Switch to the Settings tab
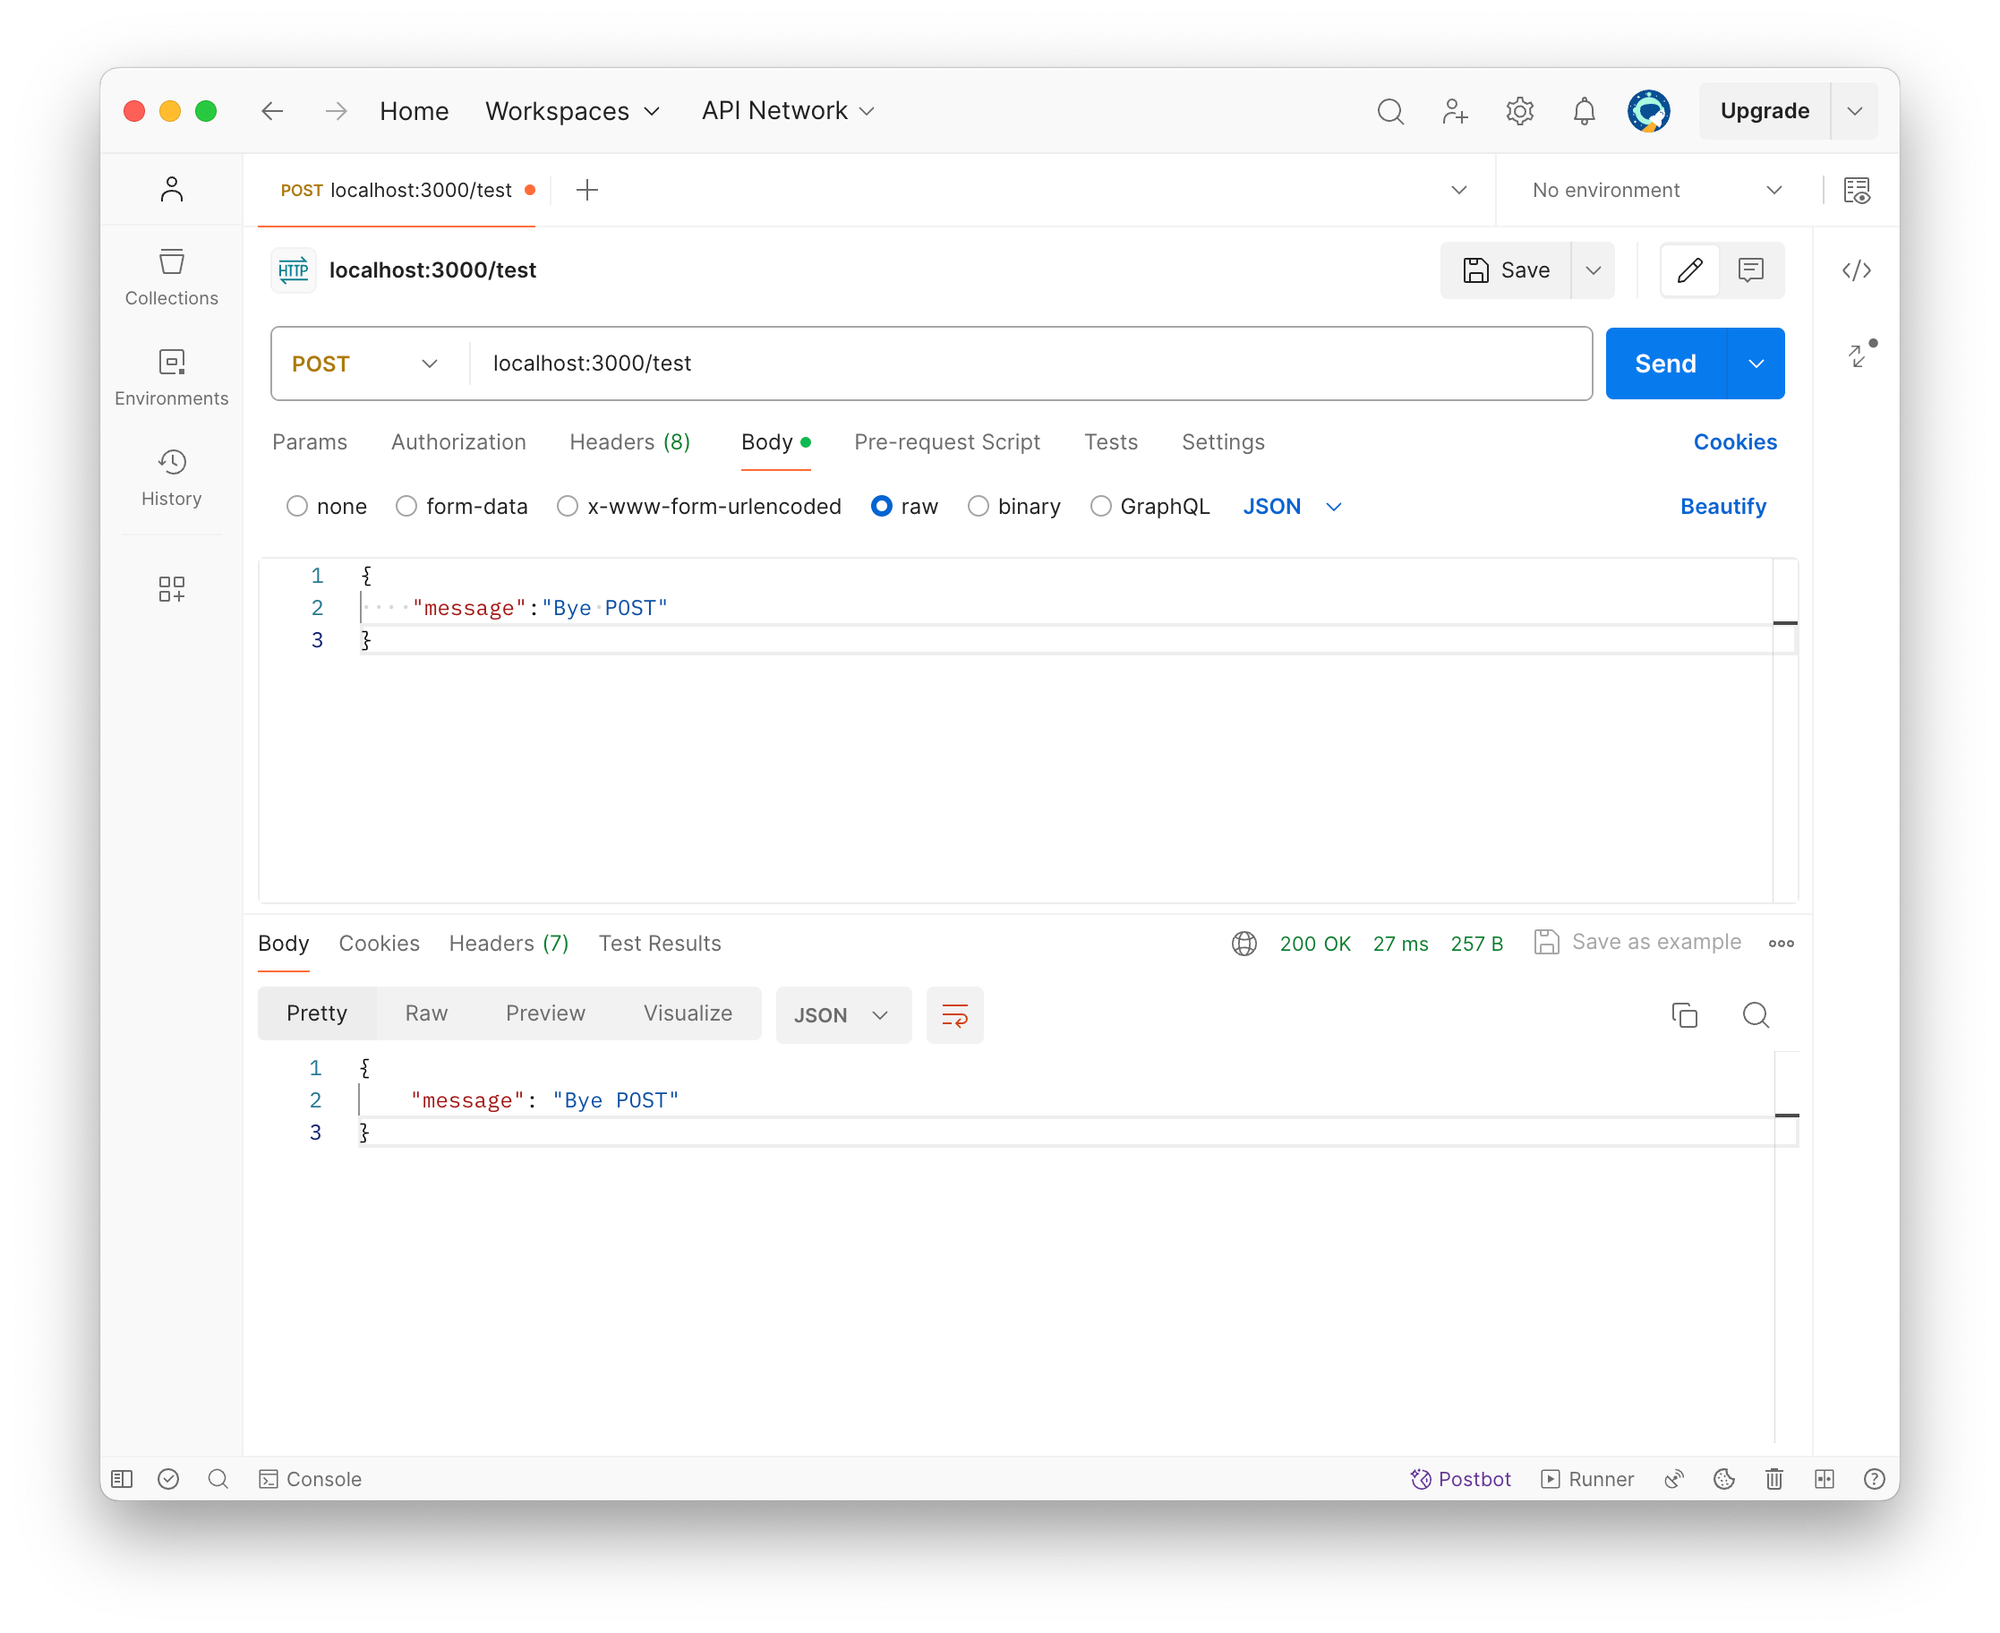Screen dimensions: 2000x1633 1223,442
